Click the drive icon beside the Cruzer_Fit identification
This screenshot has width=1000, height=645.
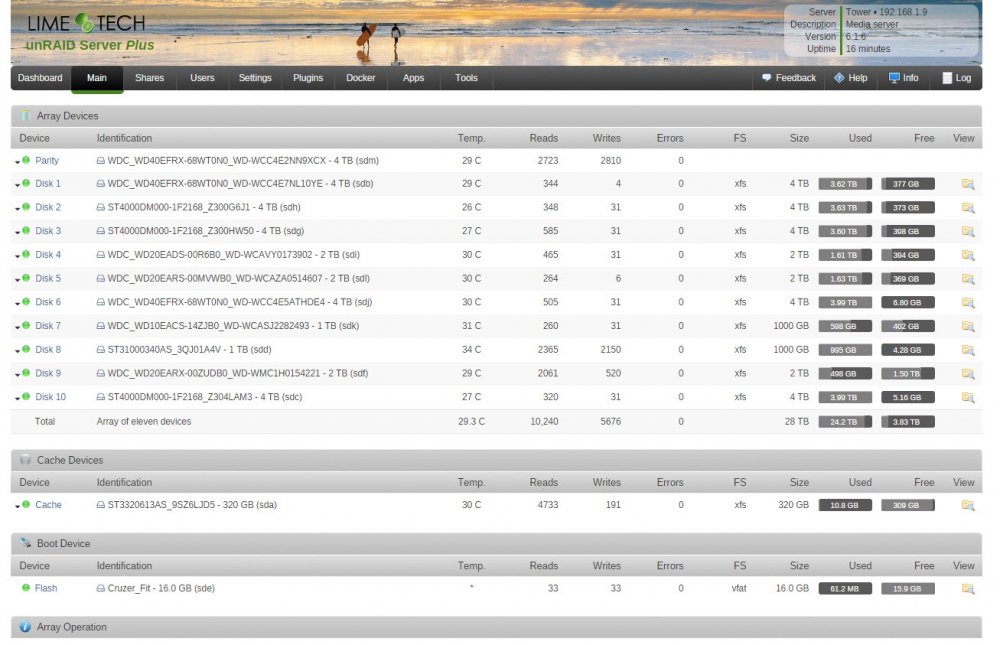click(x=101, y=588)
